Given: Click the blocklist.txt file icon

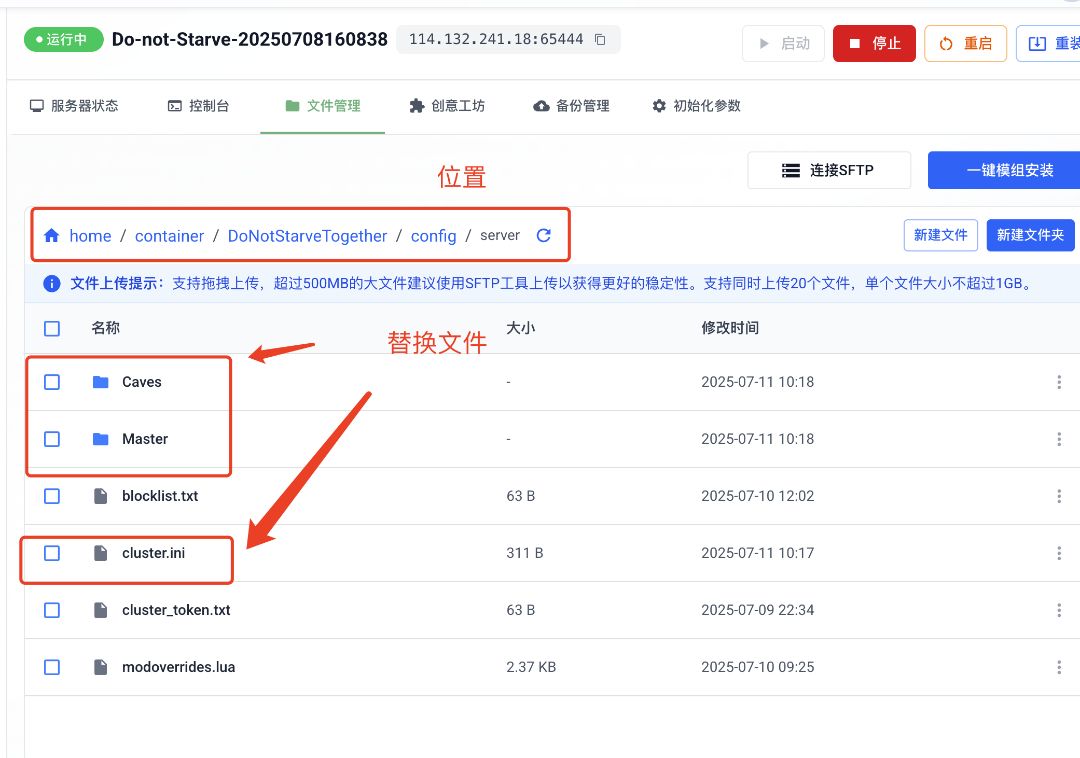Looking at the screenshot, I should 101,496.
